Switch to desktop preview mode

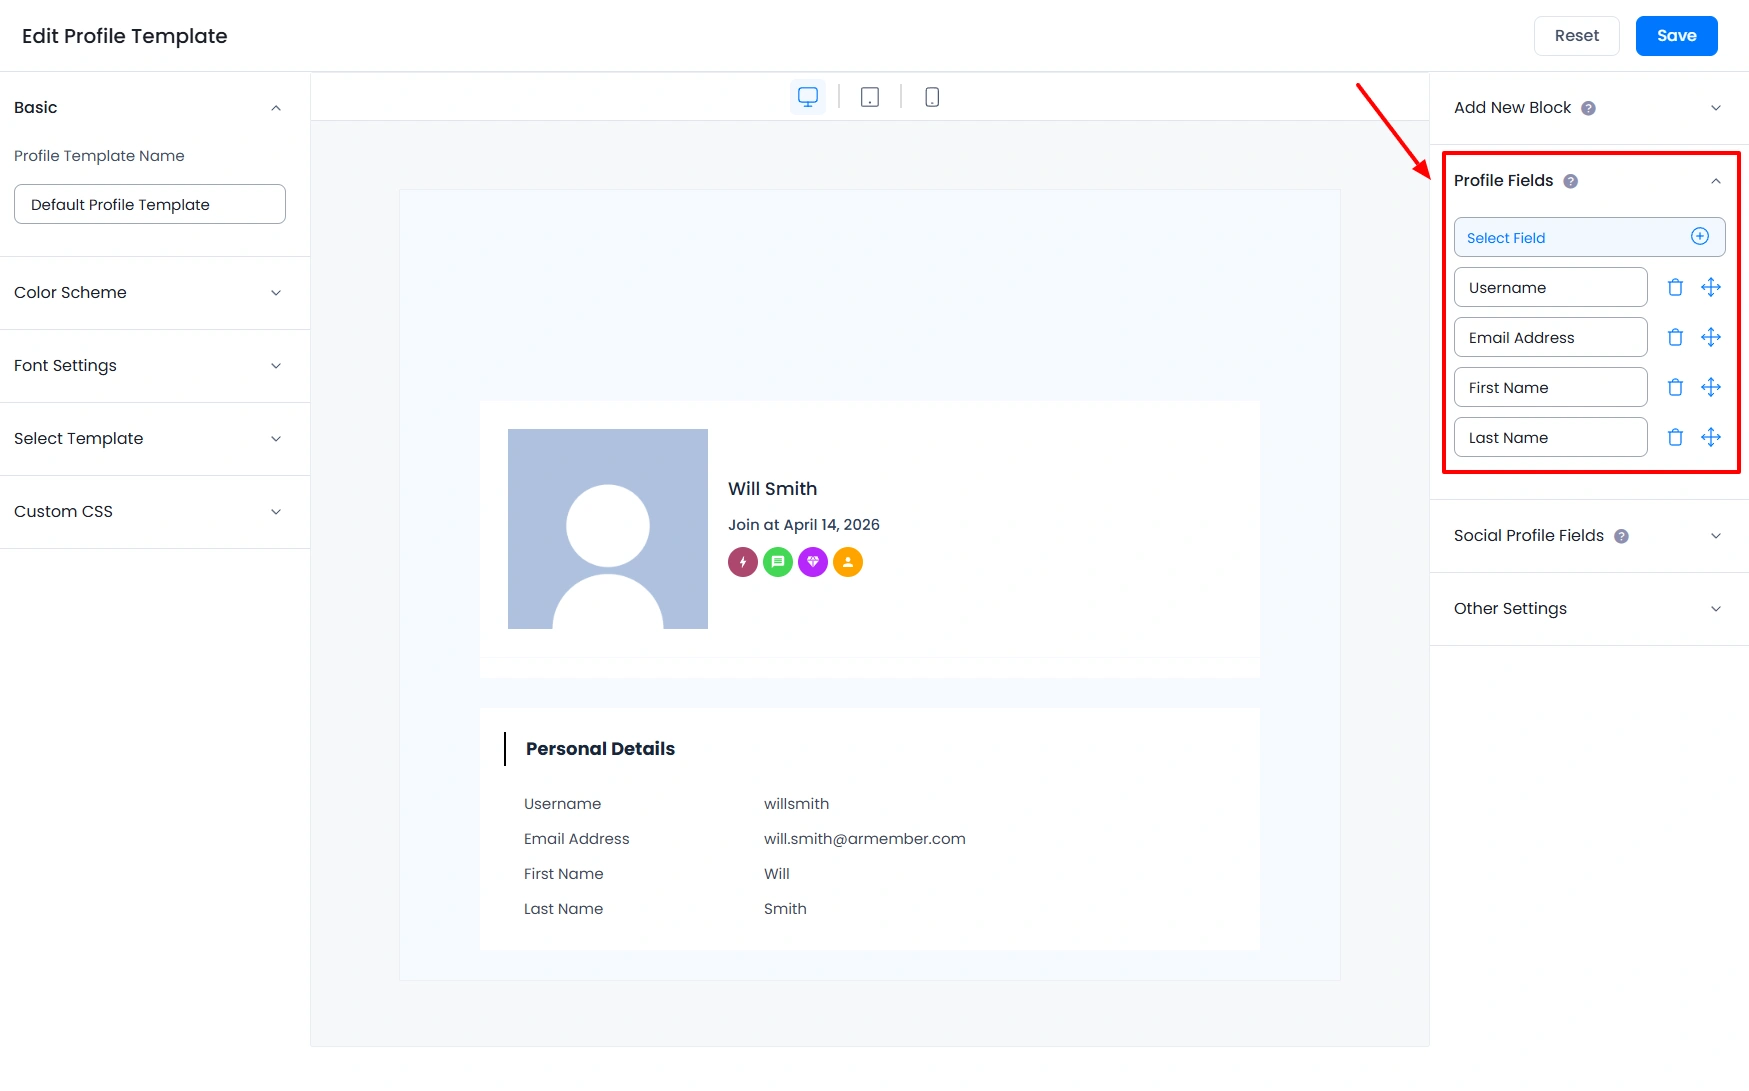click(808, 97)
